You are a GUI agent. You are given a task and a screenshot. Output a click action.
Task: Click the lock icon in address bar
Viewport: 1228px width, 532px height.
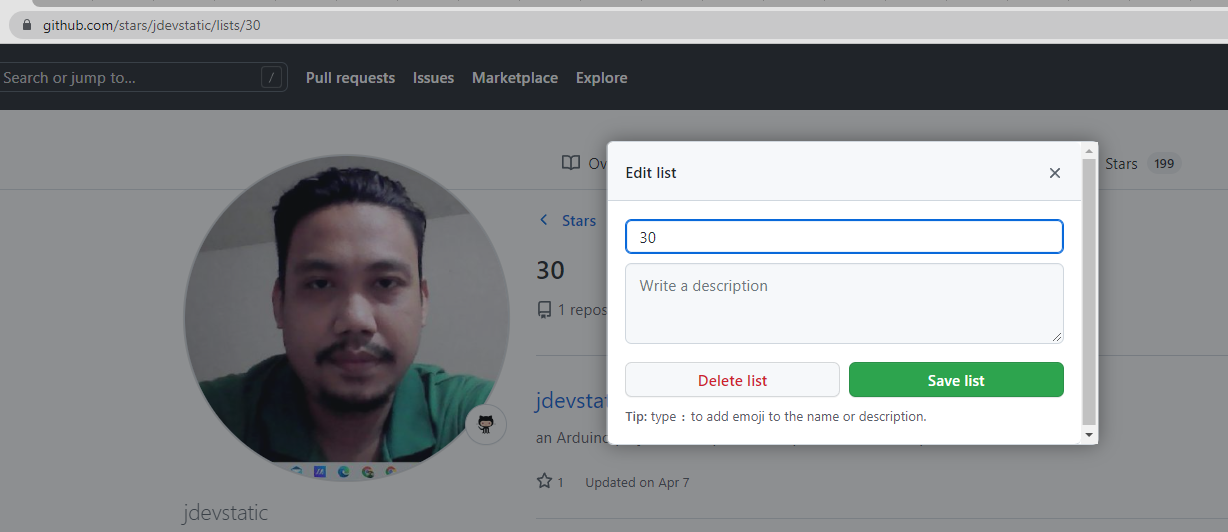coord(27,24)
